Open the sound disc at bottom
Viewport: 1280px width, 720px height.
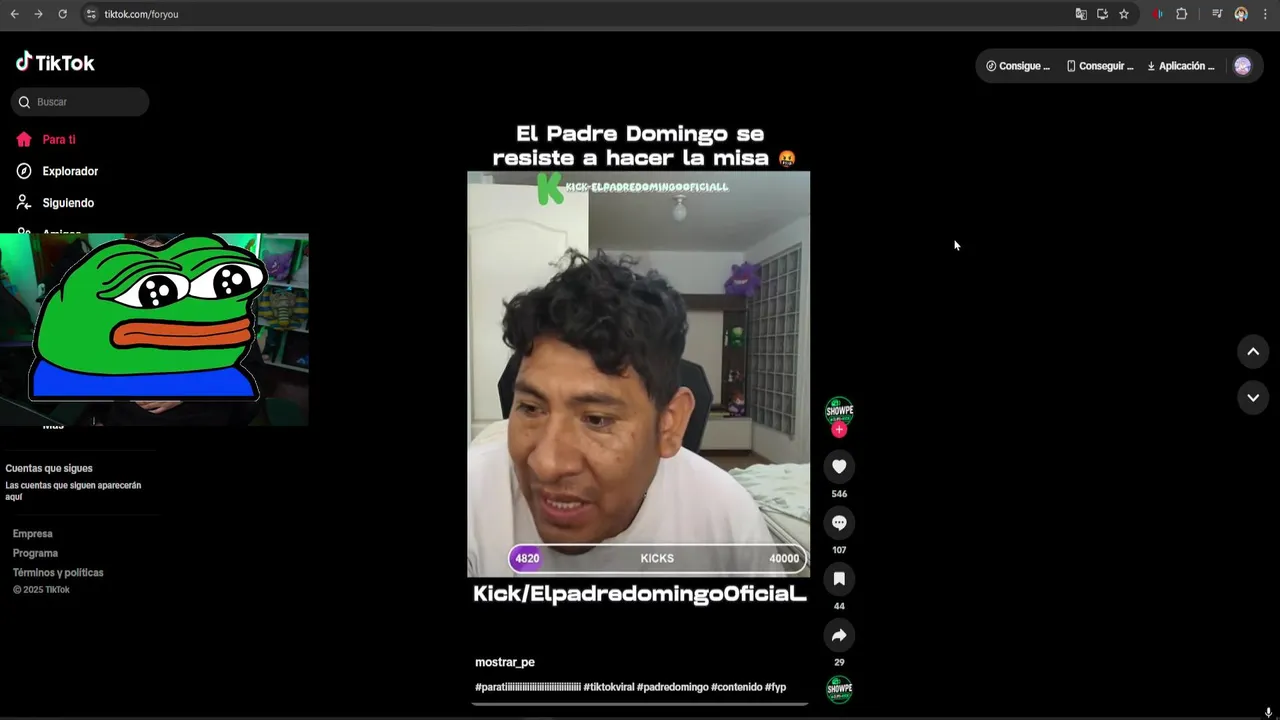(x=839, y=689)
